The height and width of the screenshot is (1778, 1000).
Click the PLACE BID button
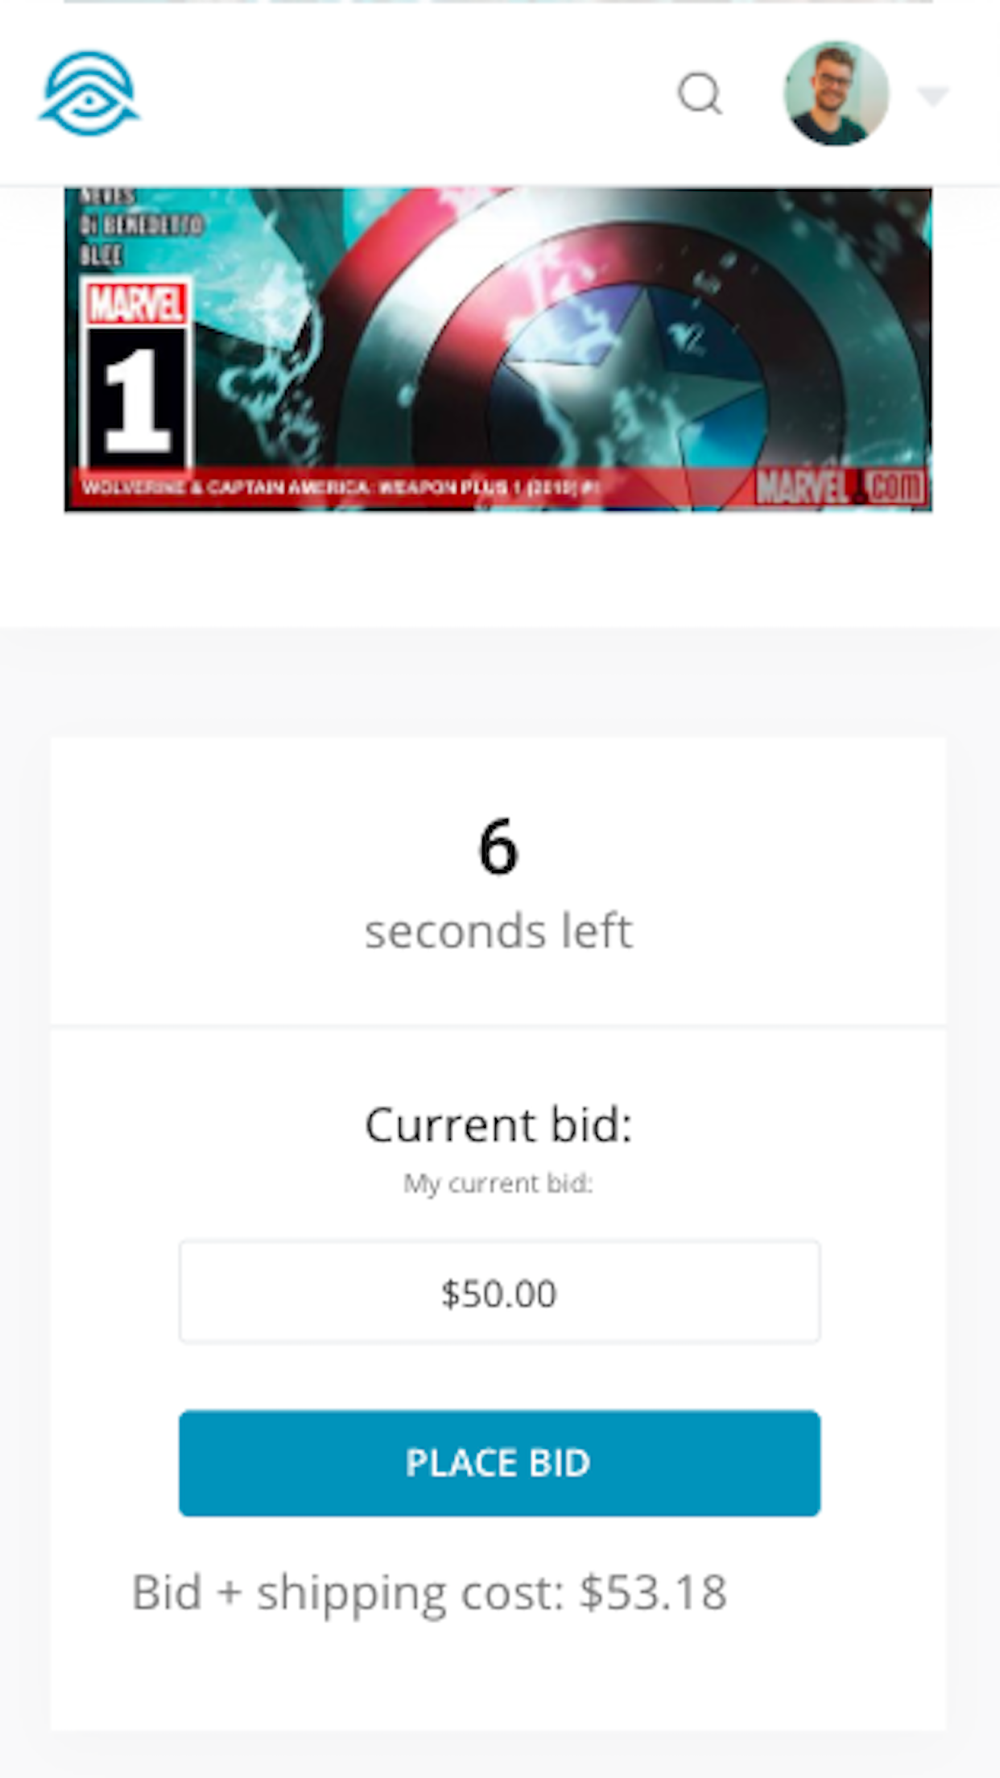pos(500,1463)
